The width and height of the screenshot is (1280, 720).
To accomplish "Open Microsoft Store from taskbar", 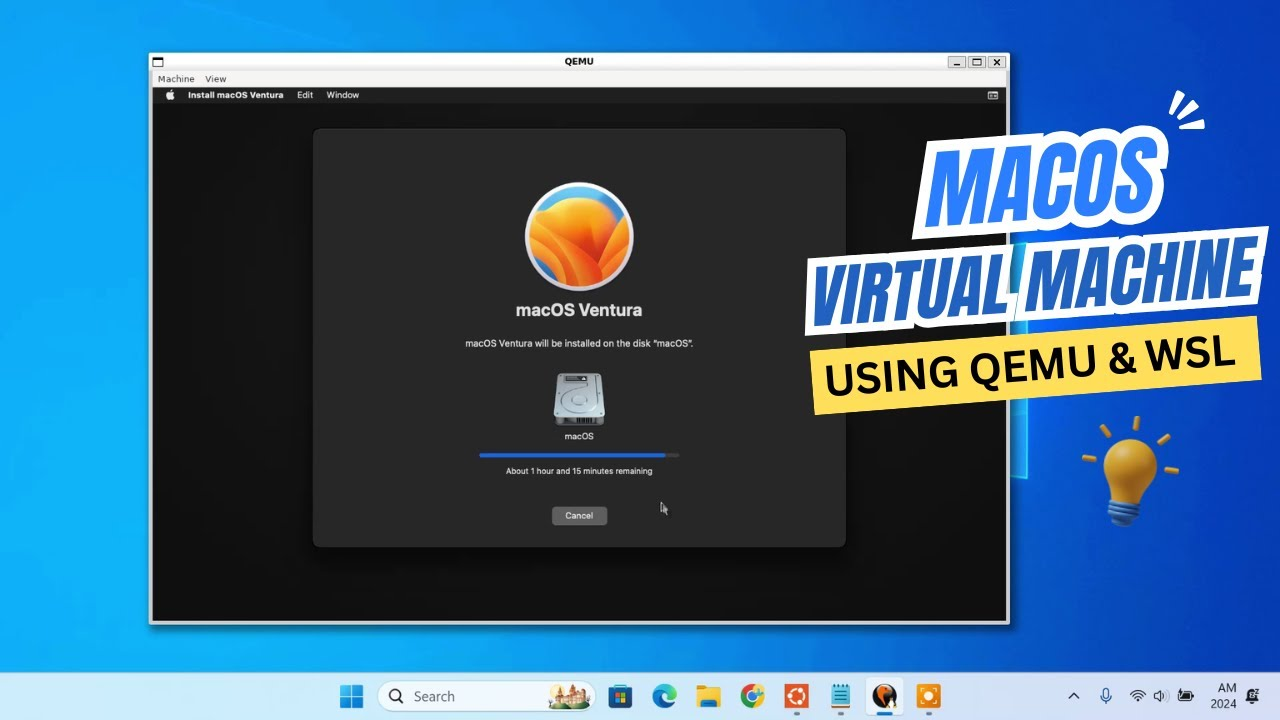I will (620, 696).
